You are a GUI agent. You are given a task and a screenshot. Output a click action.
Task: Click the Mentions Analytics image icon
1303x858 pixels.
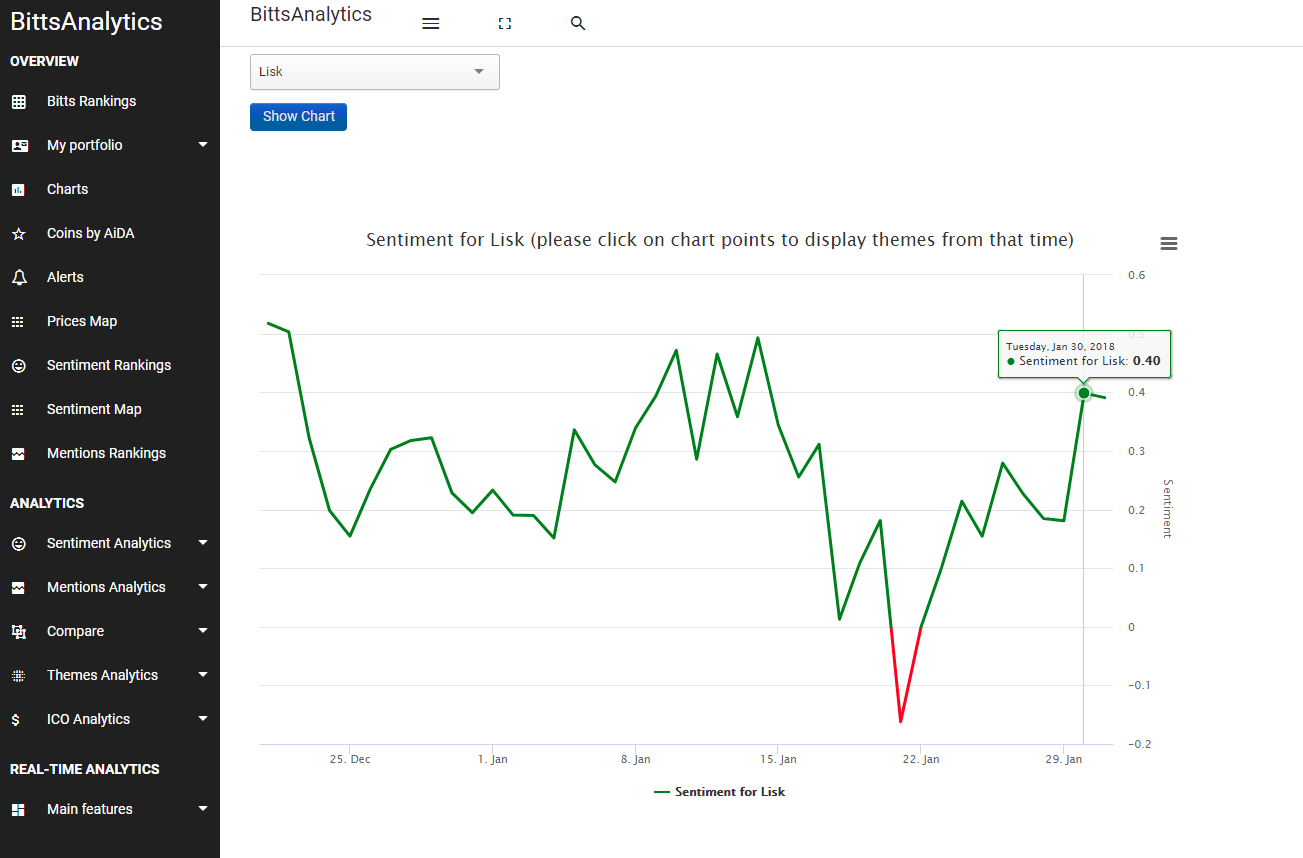coord(18,588)
